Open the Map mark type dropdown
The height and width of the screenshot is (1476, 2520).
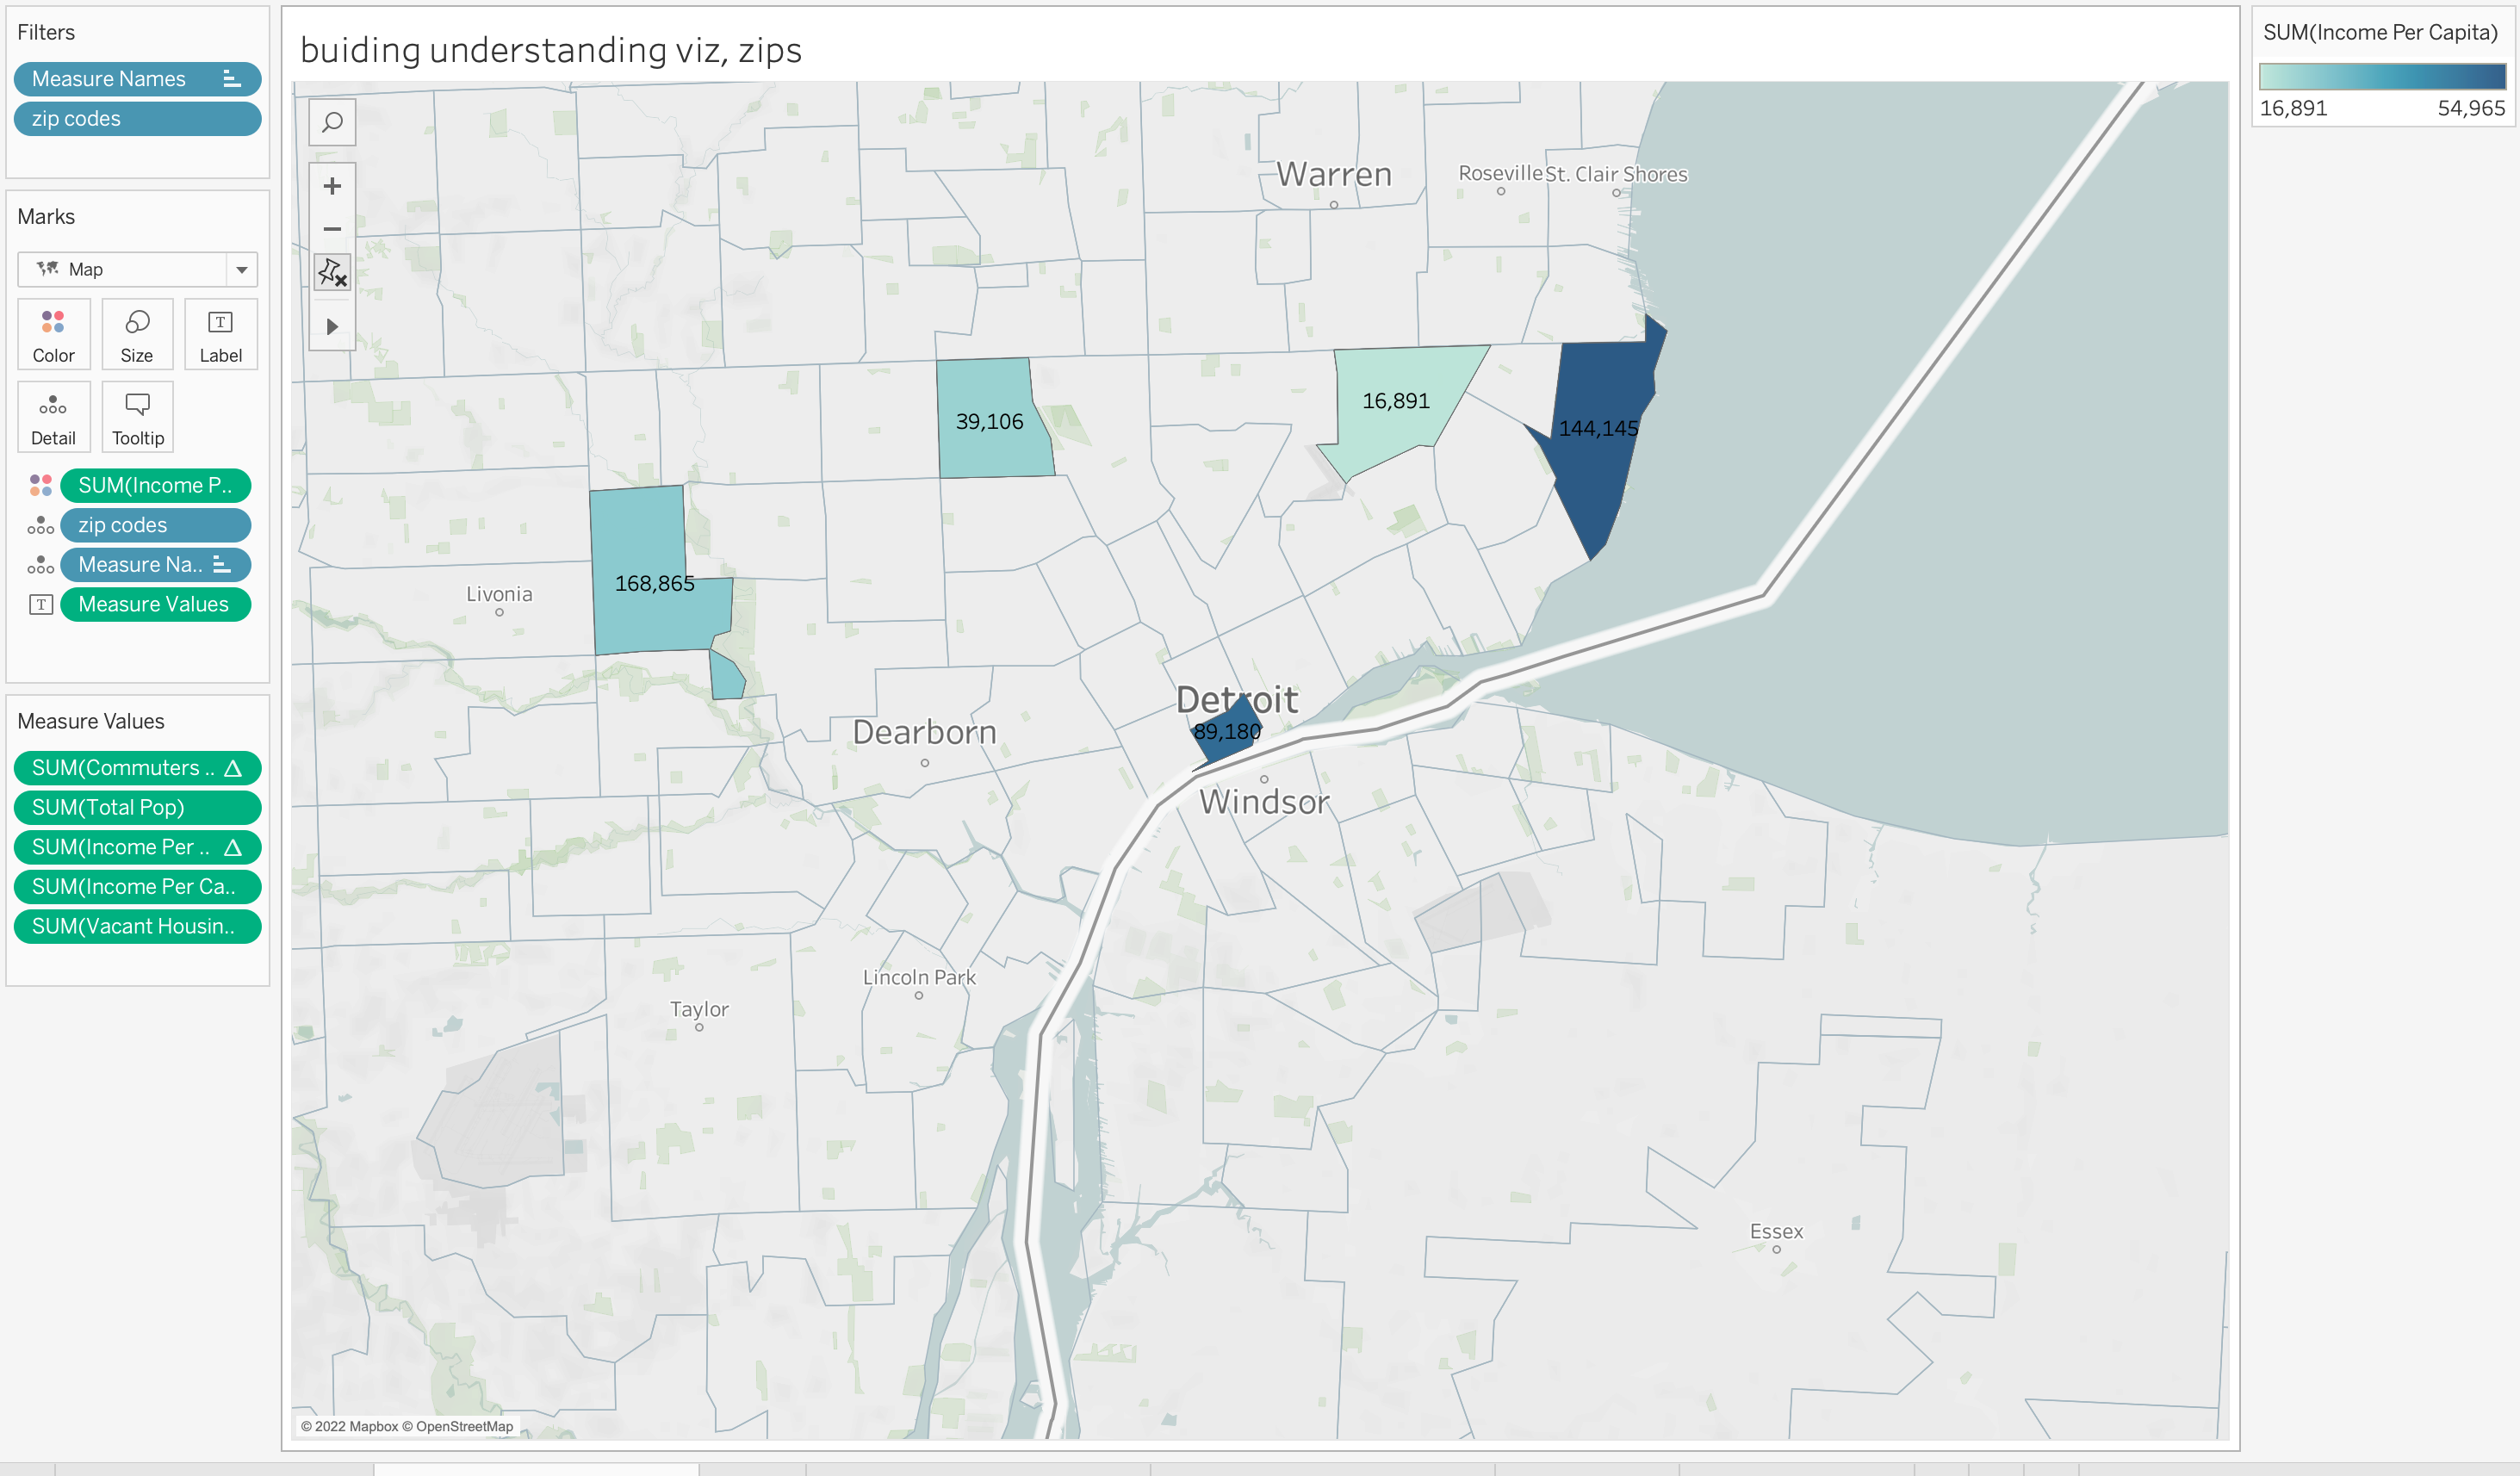137,269
